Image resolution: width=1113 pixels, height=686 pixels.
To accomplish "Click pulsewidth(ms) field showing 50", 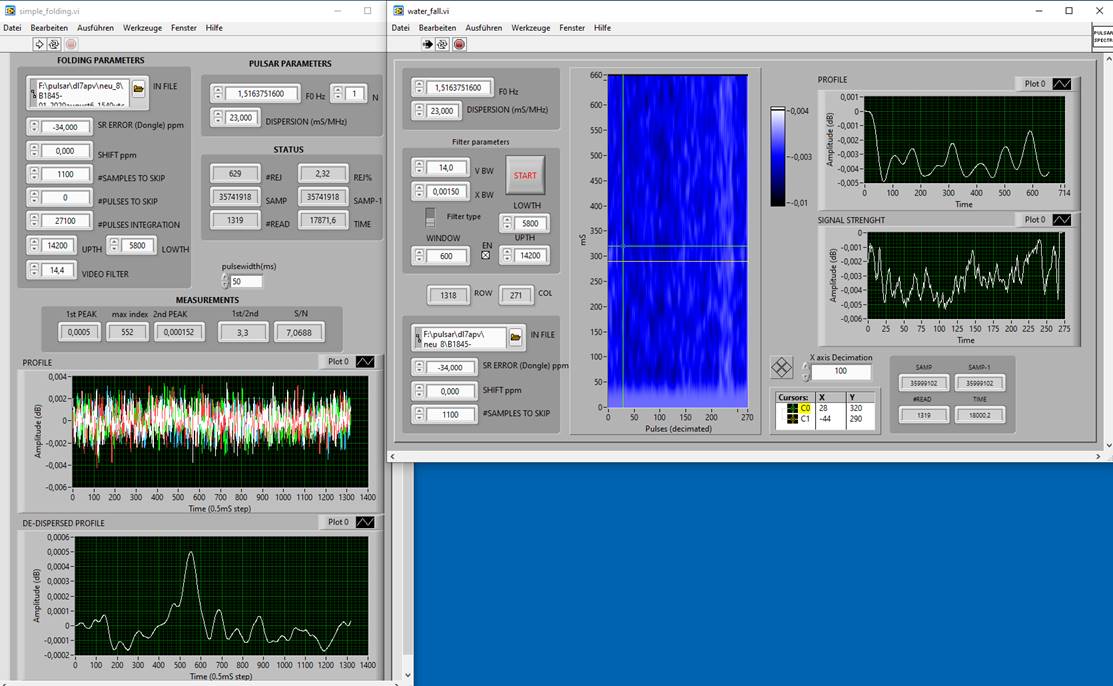I will click(x=246, y=281).
